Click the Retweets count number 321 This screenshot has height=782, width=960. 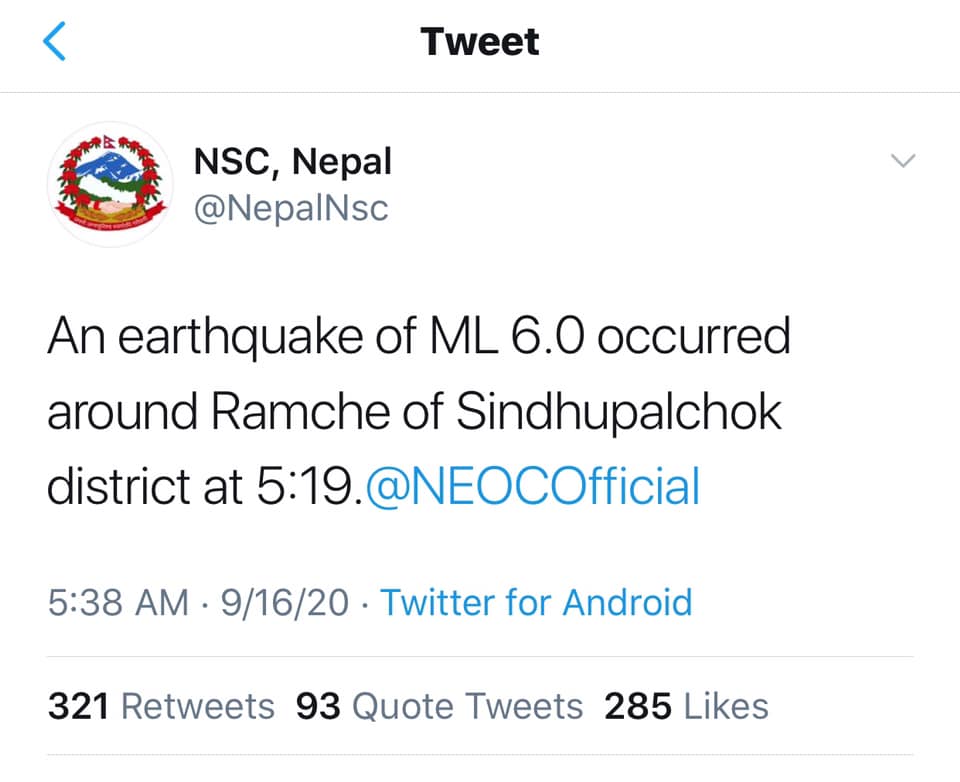pyautogui.click(x=78, y=706)
